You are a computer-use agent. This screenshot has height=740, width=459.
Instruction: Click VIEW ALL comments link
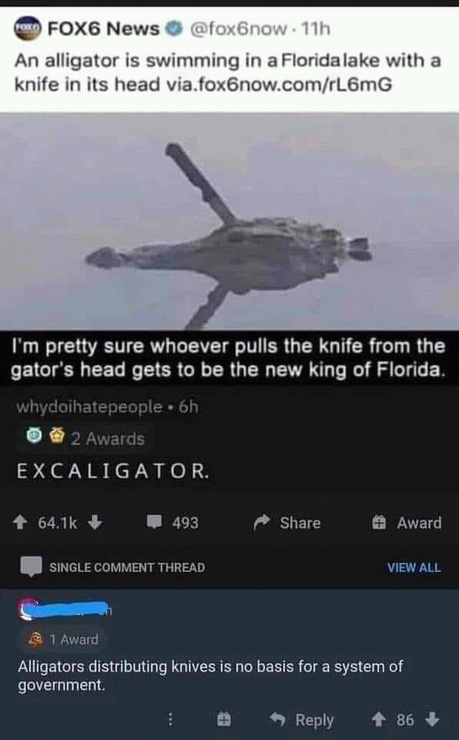414,567
